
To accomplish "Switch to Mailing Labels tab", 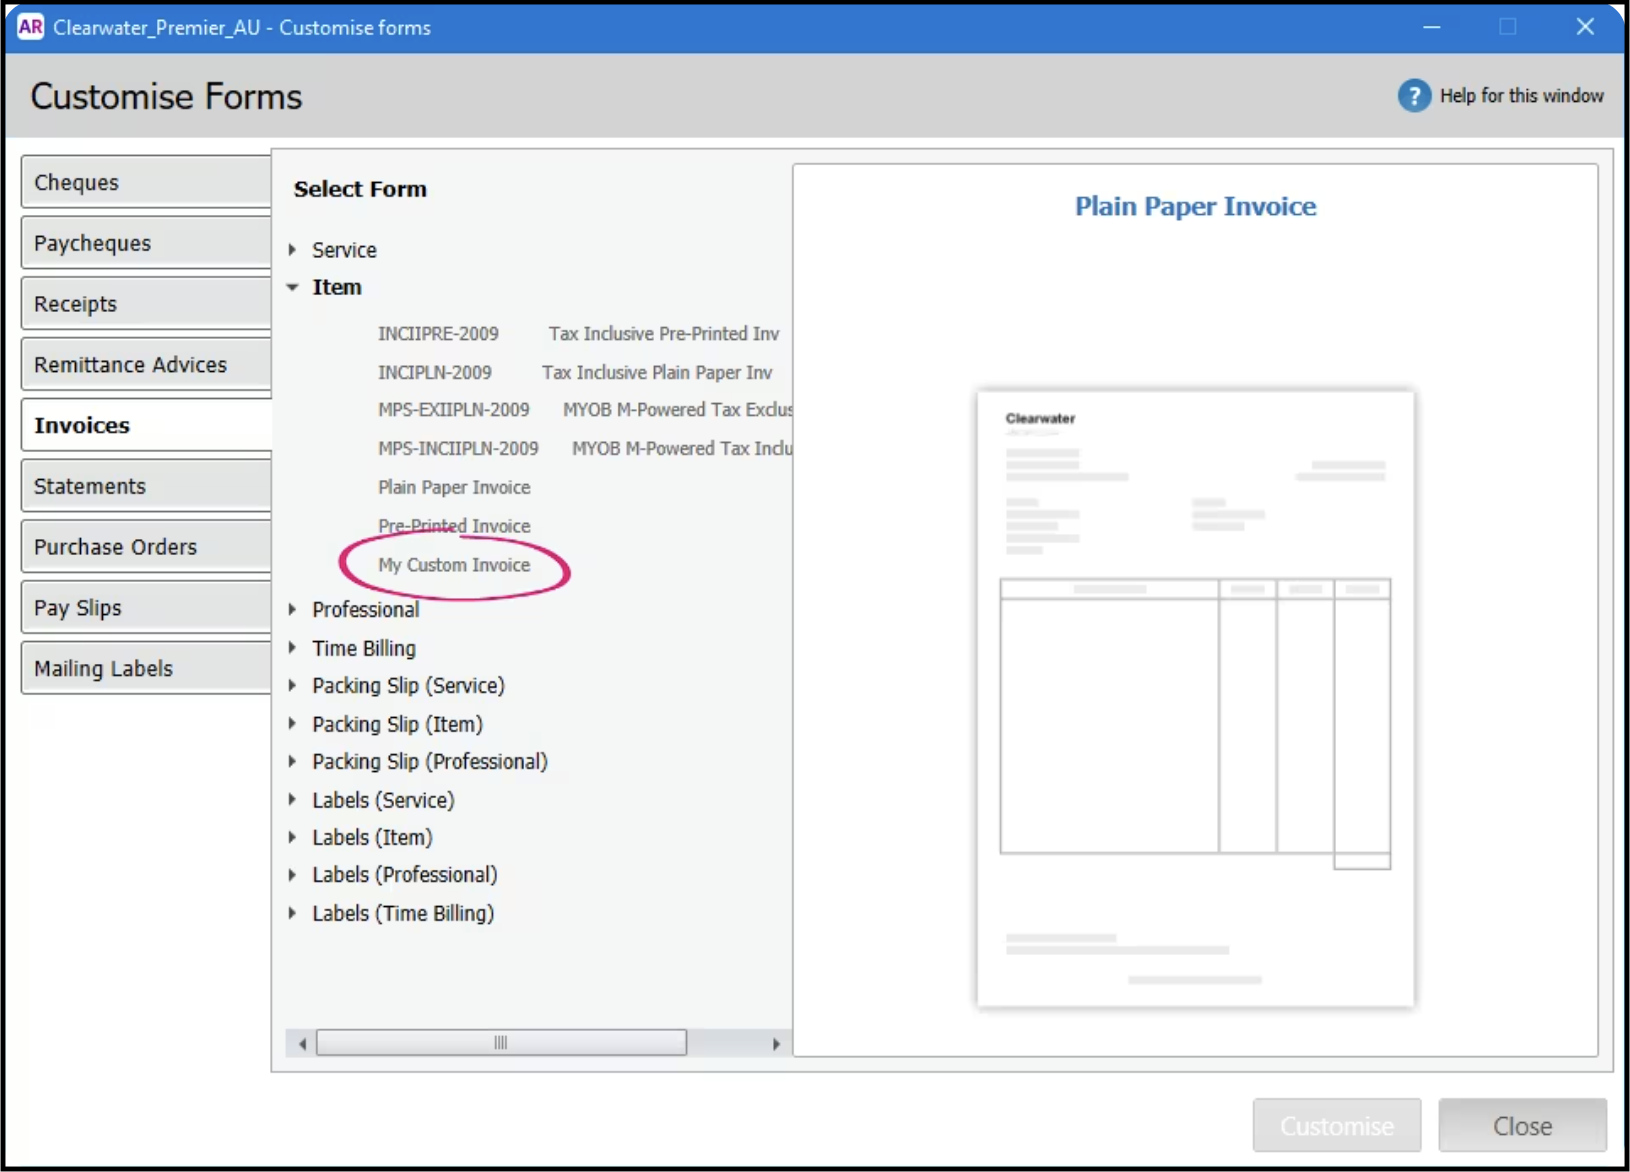I will tap(146, 668).
